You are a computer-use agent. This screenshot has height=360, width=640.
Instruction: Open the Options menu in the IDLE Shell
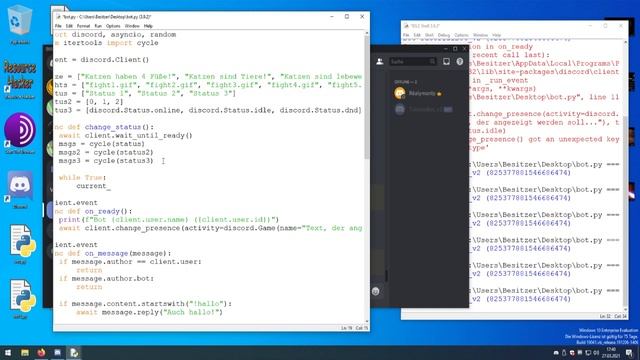(x=461, y=35)
